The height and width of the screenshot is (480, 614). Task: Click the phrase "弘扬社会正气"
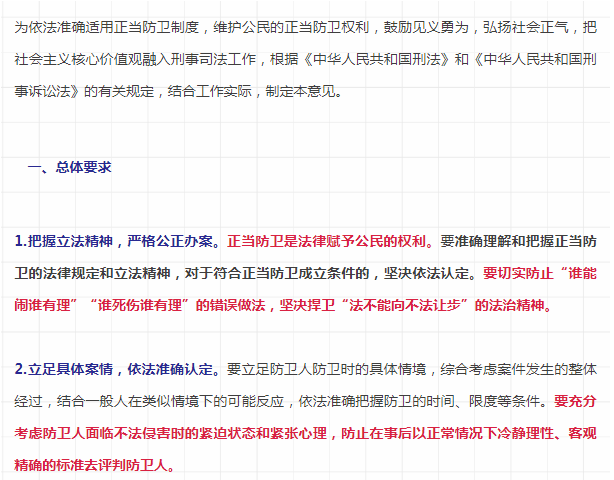[x=525, y=27]
